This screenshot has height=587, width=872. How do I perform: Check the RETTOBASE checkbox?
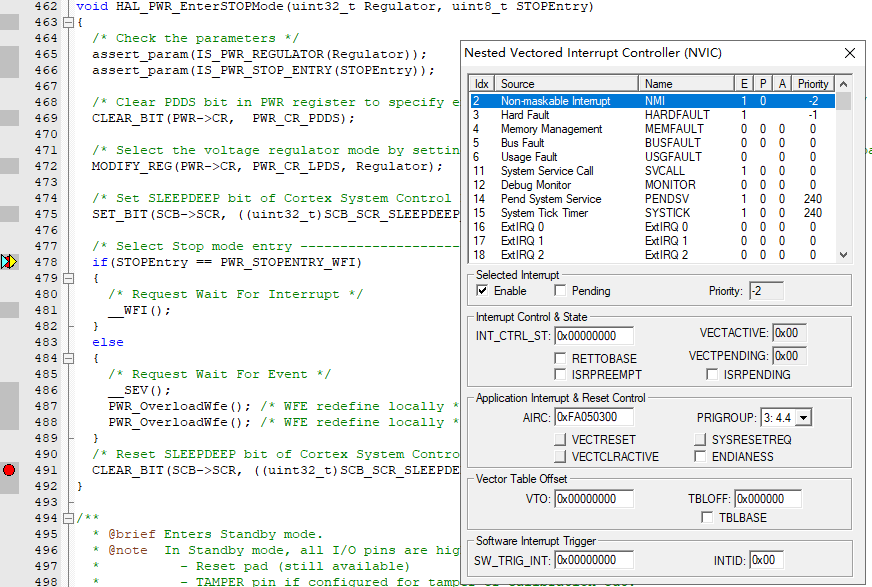560,359
